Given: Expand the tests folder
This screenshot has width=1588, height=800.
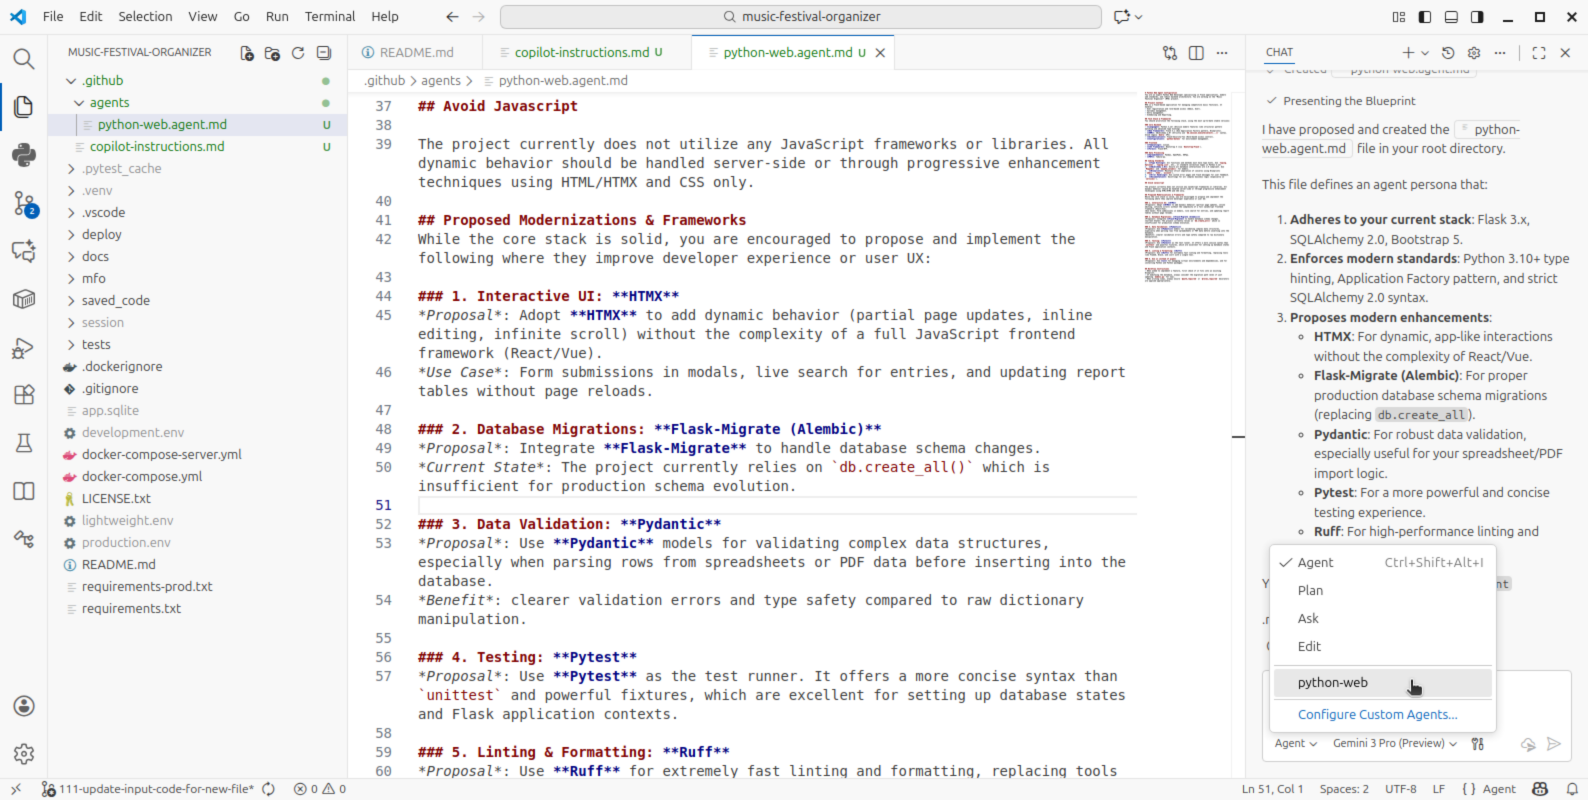Looking at the screenshot, I should 96,344.
